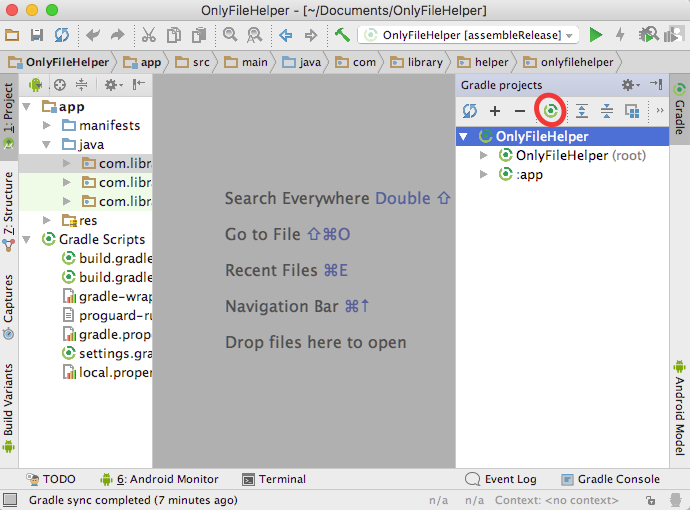Image resolution: width=690 pixels, height=510 pixels.
Task: Toggle tool window buttons at status bar corner
Action: click(10, 500)
